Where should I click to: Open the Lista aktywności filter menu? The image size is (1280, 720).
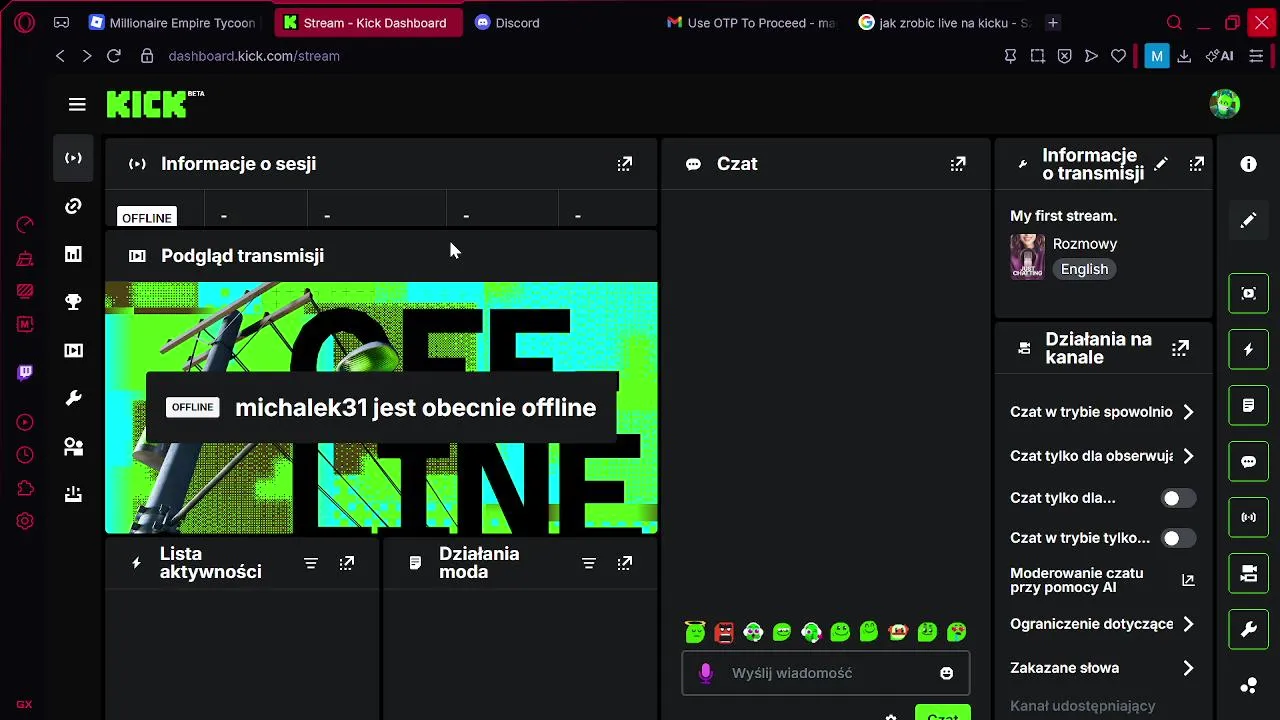(311, 563)
